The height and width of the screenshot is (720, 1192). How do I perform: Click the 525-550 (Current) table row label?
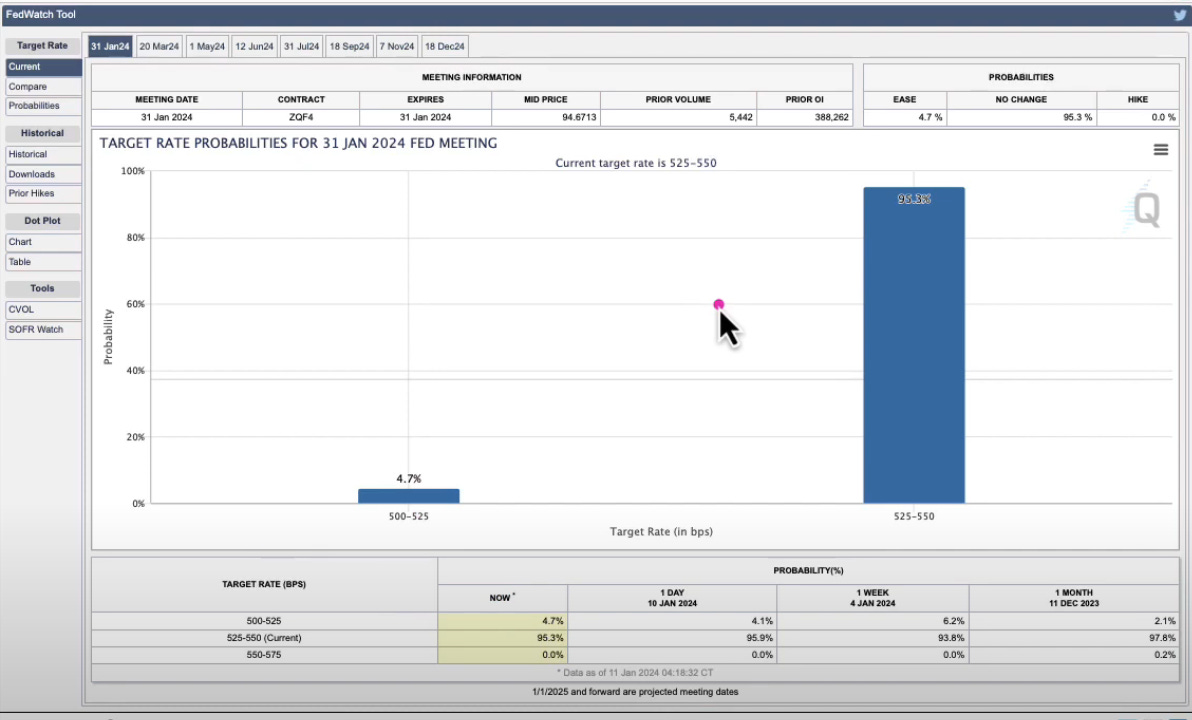click(x=264, y=638)
